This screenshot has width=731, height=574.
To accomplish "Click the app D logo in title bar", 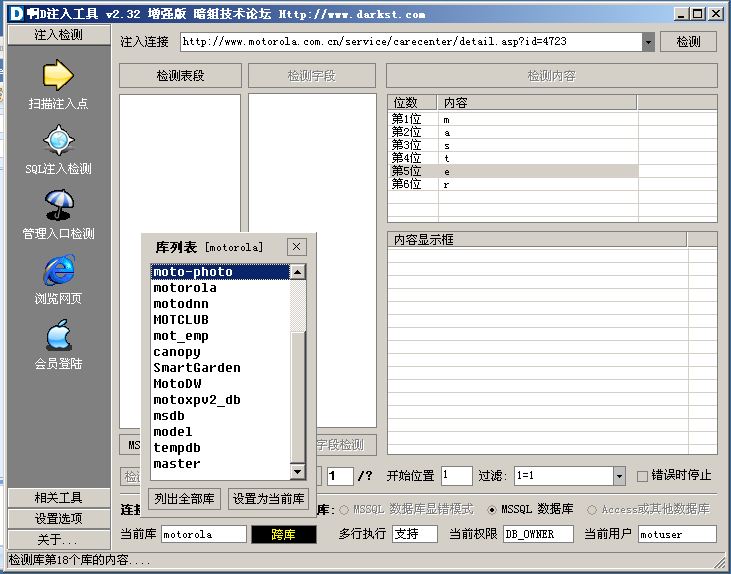I will click(x=15, y=14).
